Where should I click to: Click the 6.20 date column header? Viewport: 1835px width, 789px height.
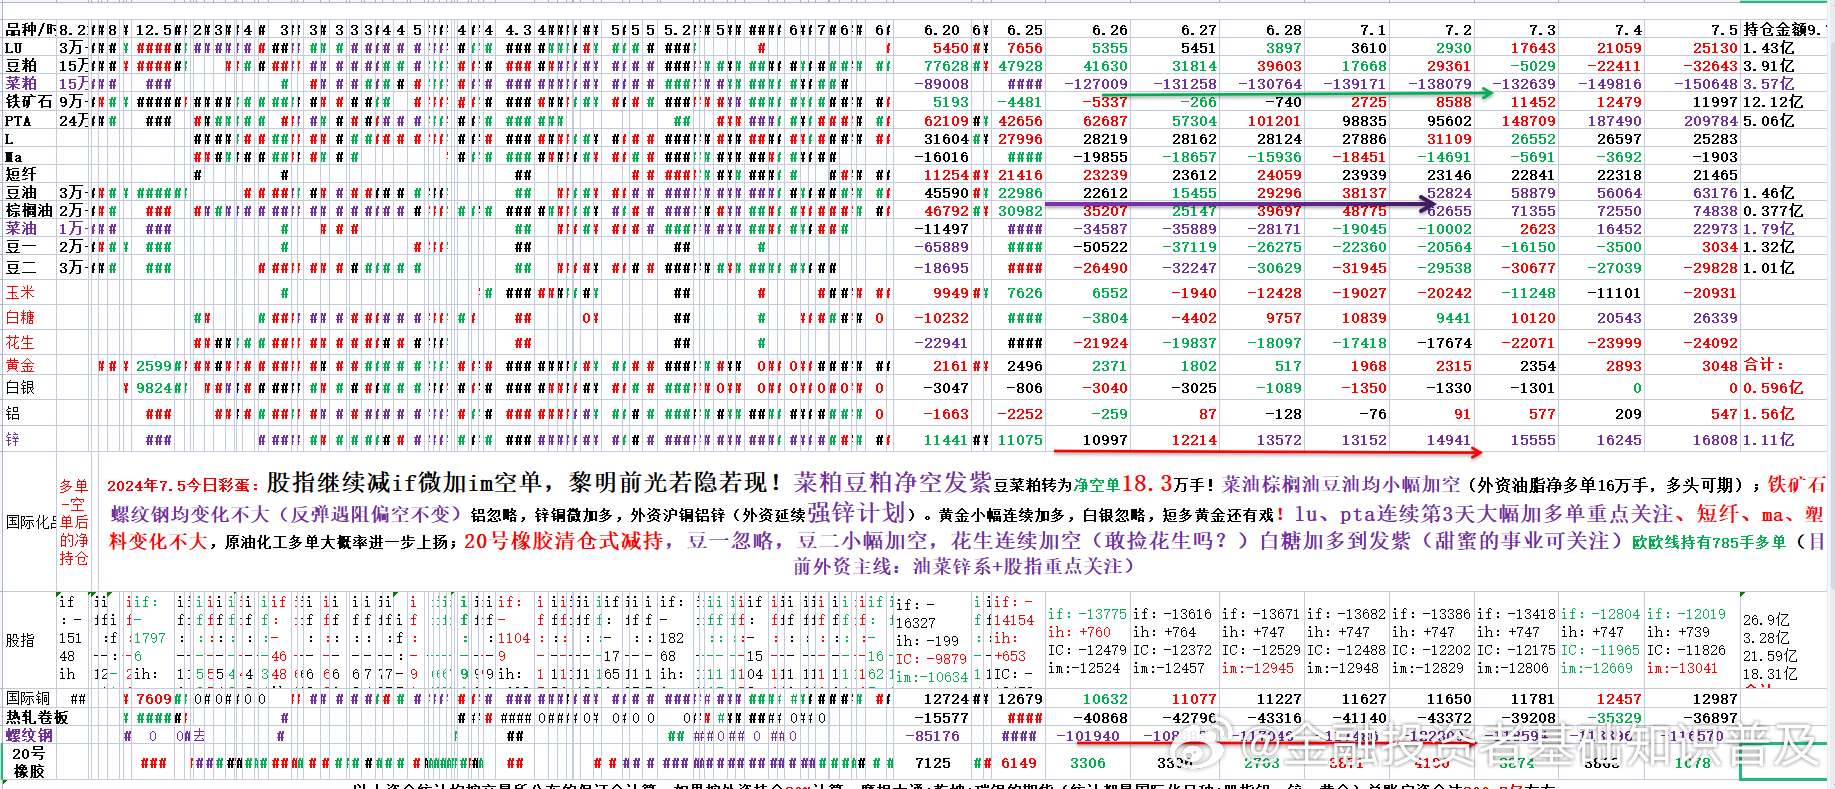(942, 30)
